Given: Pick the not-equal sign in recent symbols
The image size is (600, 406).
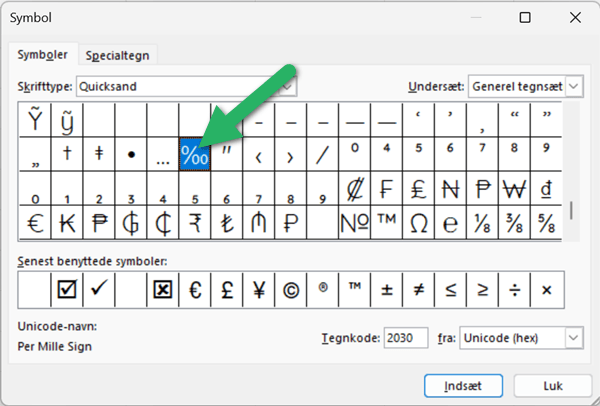Looking at the screenshot, I should [x=418, y=290].
